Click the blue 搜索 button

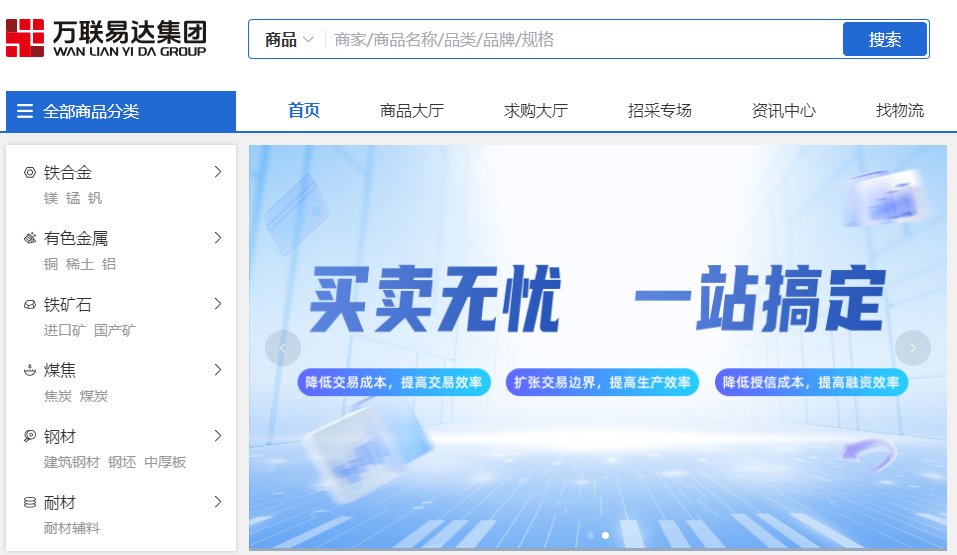[x=884, y=40]
